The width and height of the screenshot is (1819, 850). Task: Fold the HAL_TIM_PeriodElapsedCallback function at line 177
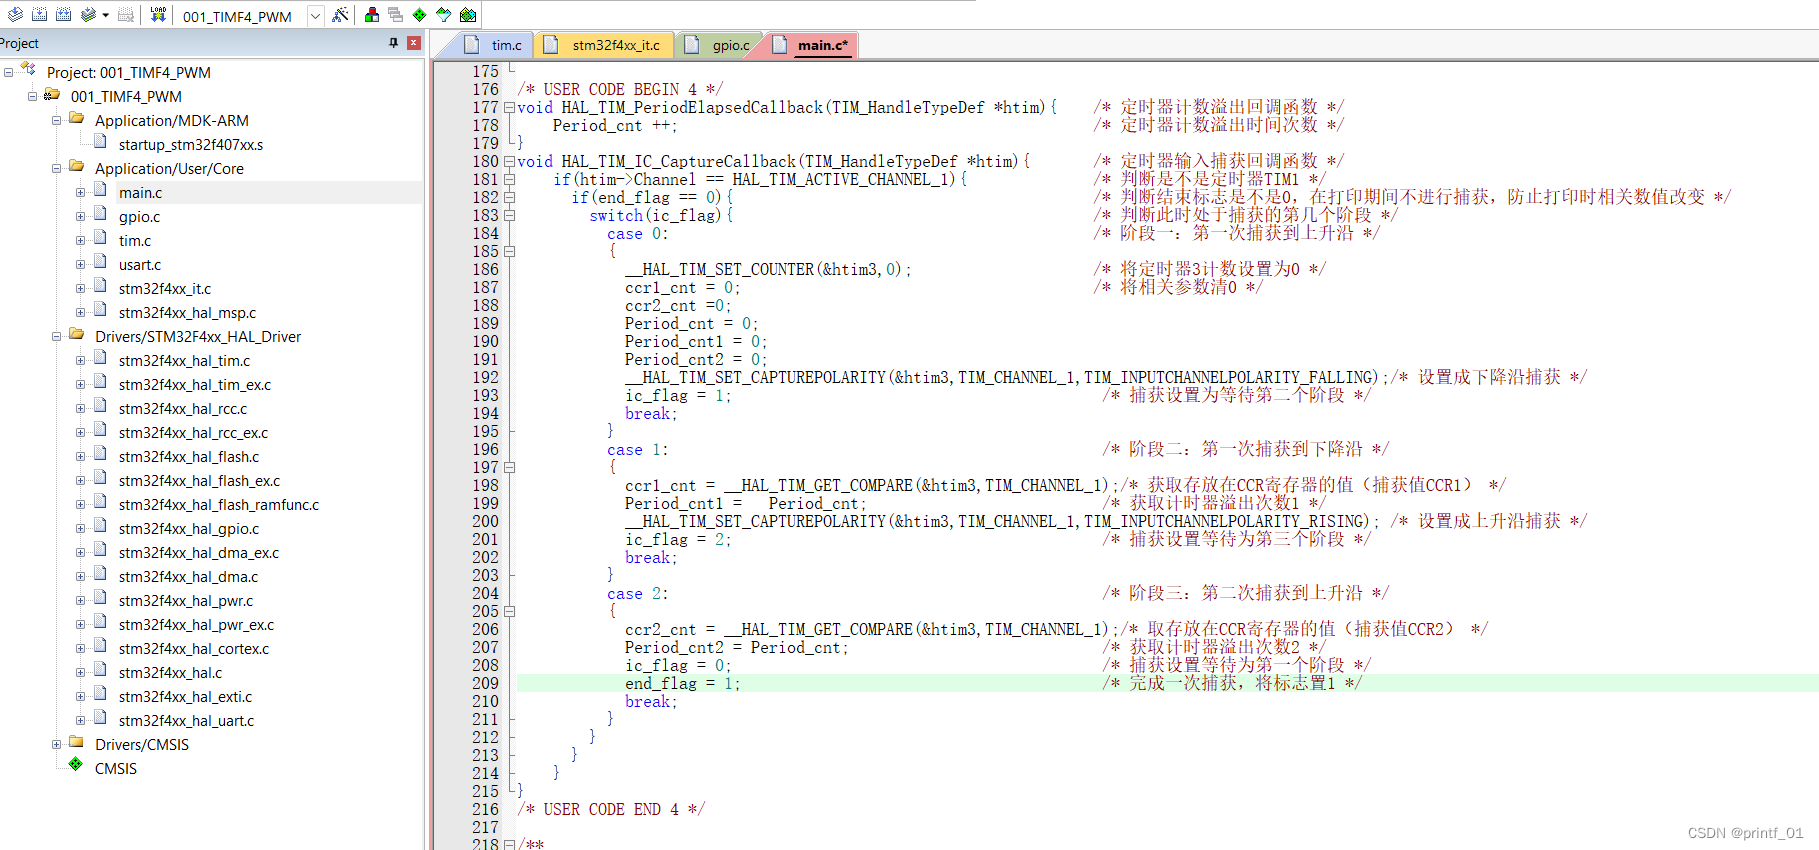(510, 108)
